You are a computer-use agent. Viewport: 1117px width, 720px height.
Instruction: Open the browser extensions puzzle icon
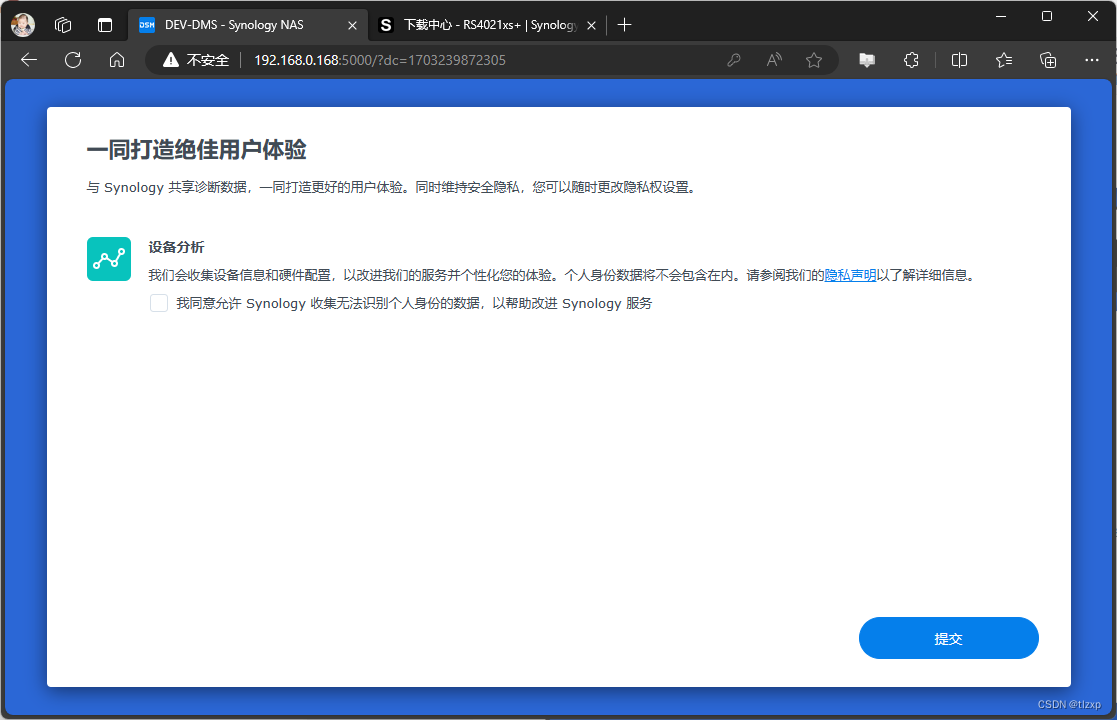tap(911, 61)
